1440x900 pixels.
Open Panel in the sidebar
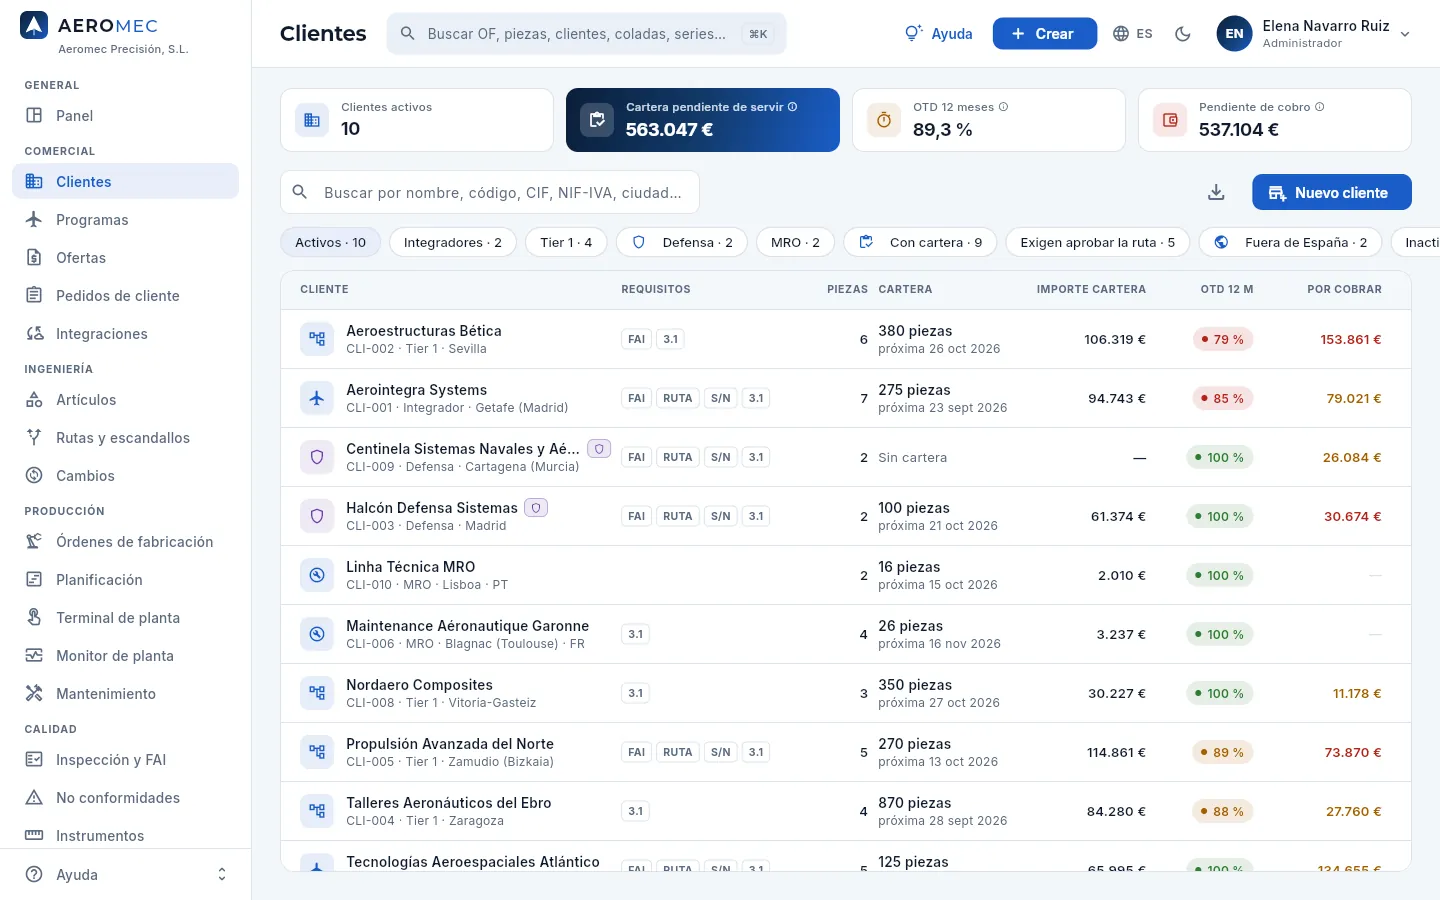click(125, 116)
